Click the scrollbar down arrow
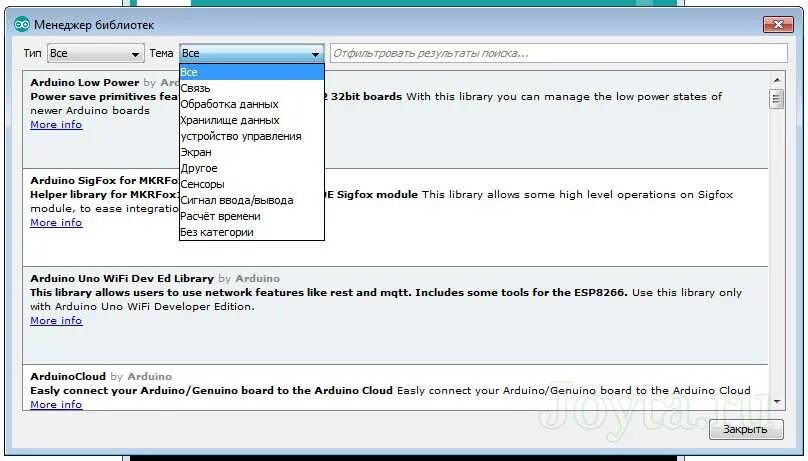The height and width of the screenshot is (461, 808). tap(777, 401)
